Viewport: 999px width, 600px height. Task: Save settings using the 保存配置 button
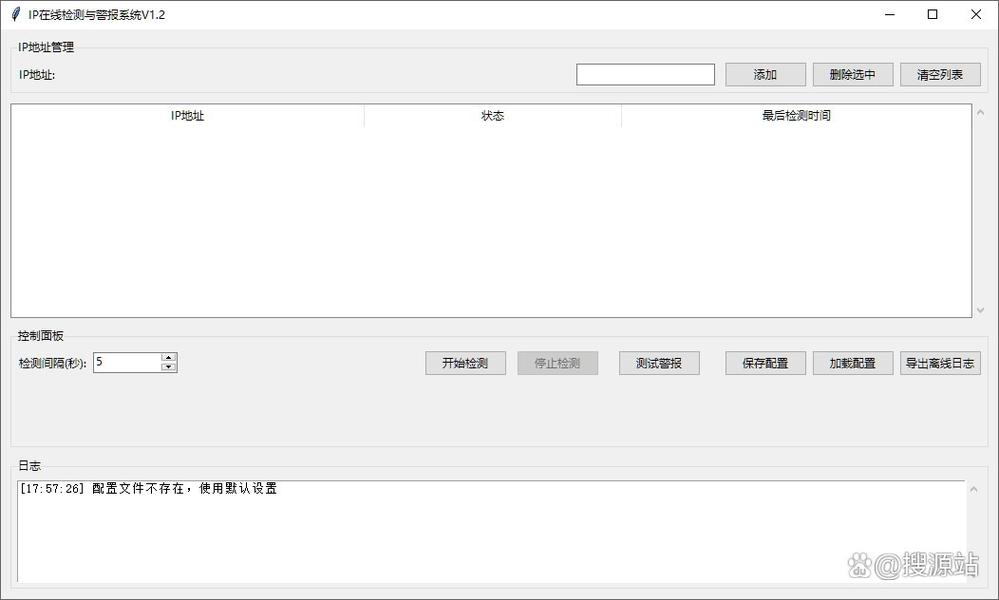click(x=765, y=363)
